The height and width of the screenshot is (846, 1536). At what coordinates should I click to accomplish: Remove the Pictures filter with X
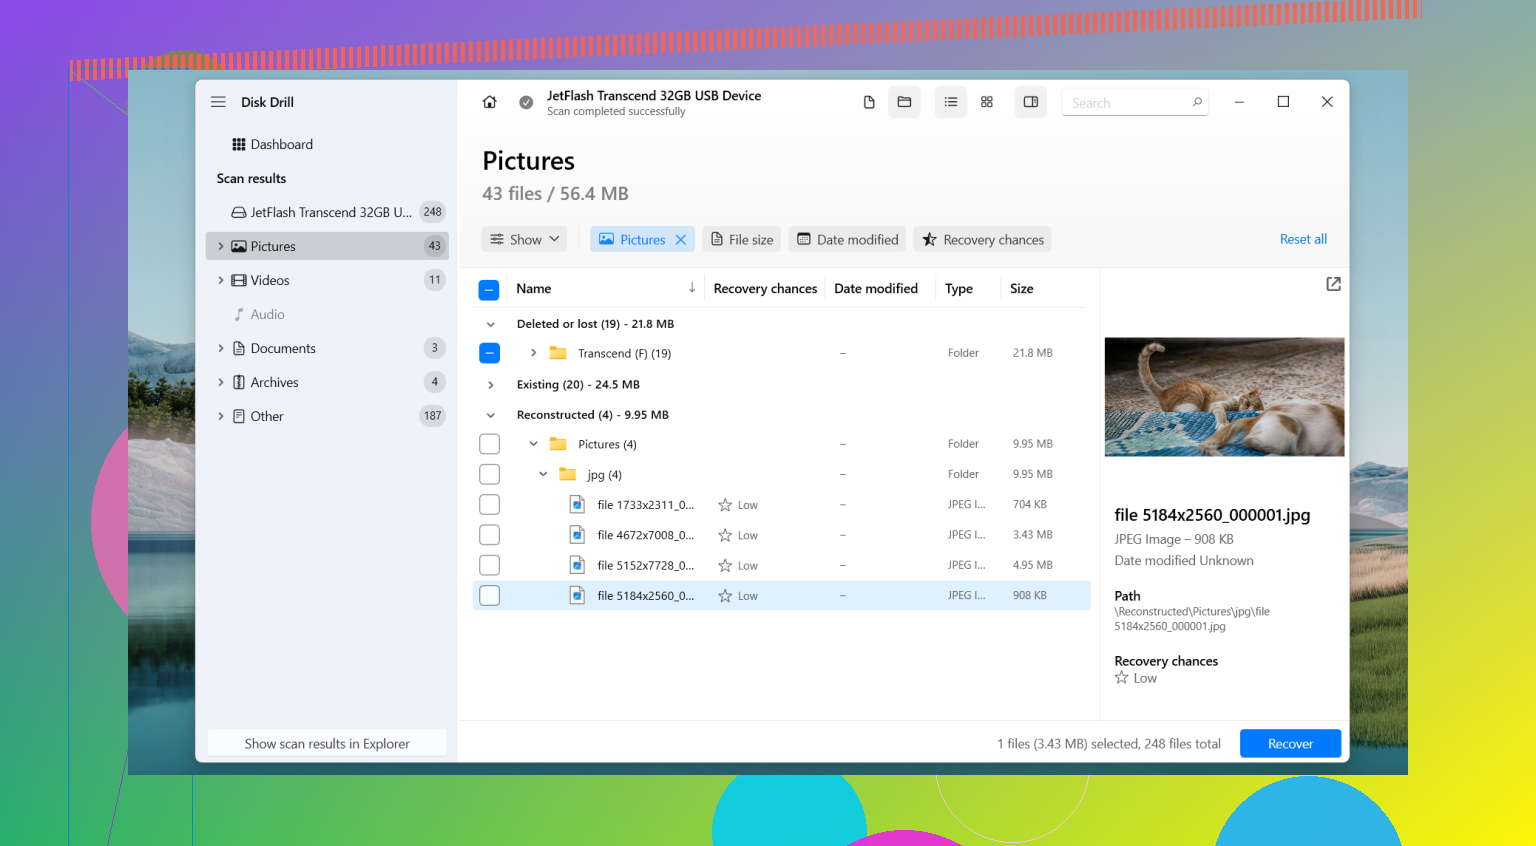(x=681, y=240)
